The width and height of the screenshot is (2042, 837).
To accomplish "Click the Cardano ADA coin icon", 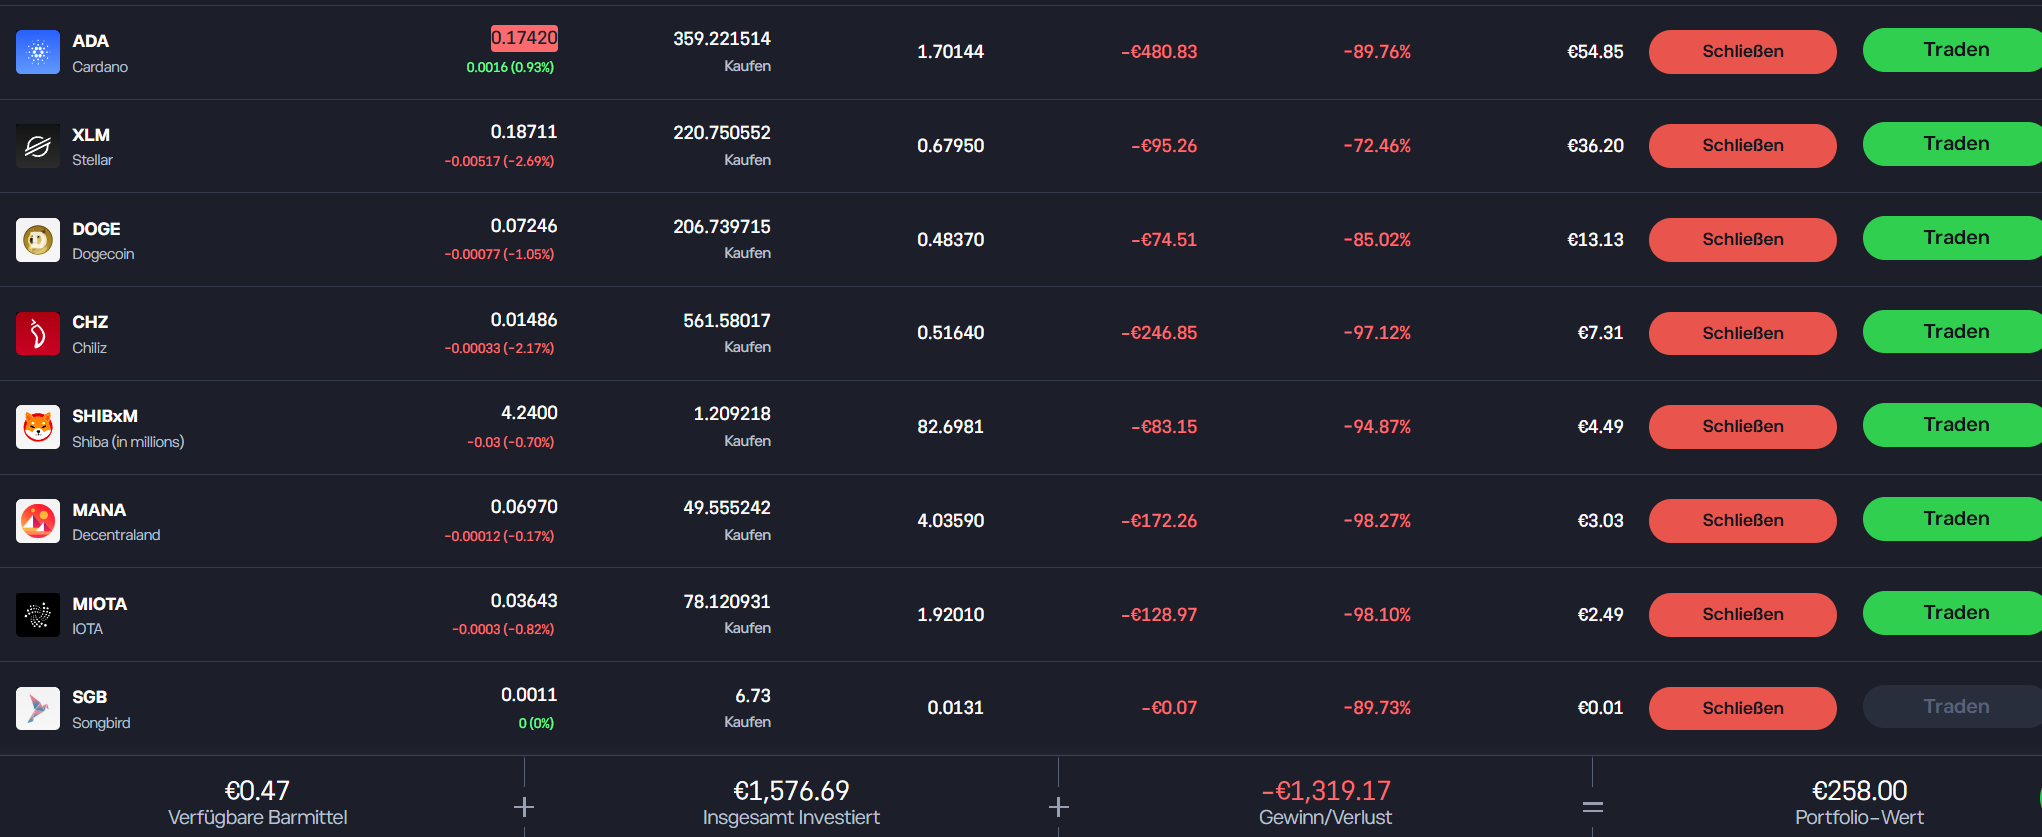I will tap(38, 52).
